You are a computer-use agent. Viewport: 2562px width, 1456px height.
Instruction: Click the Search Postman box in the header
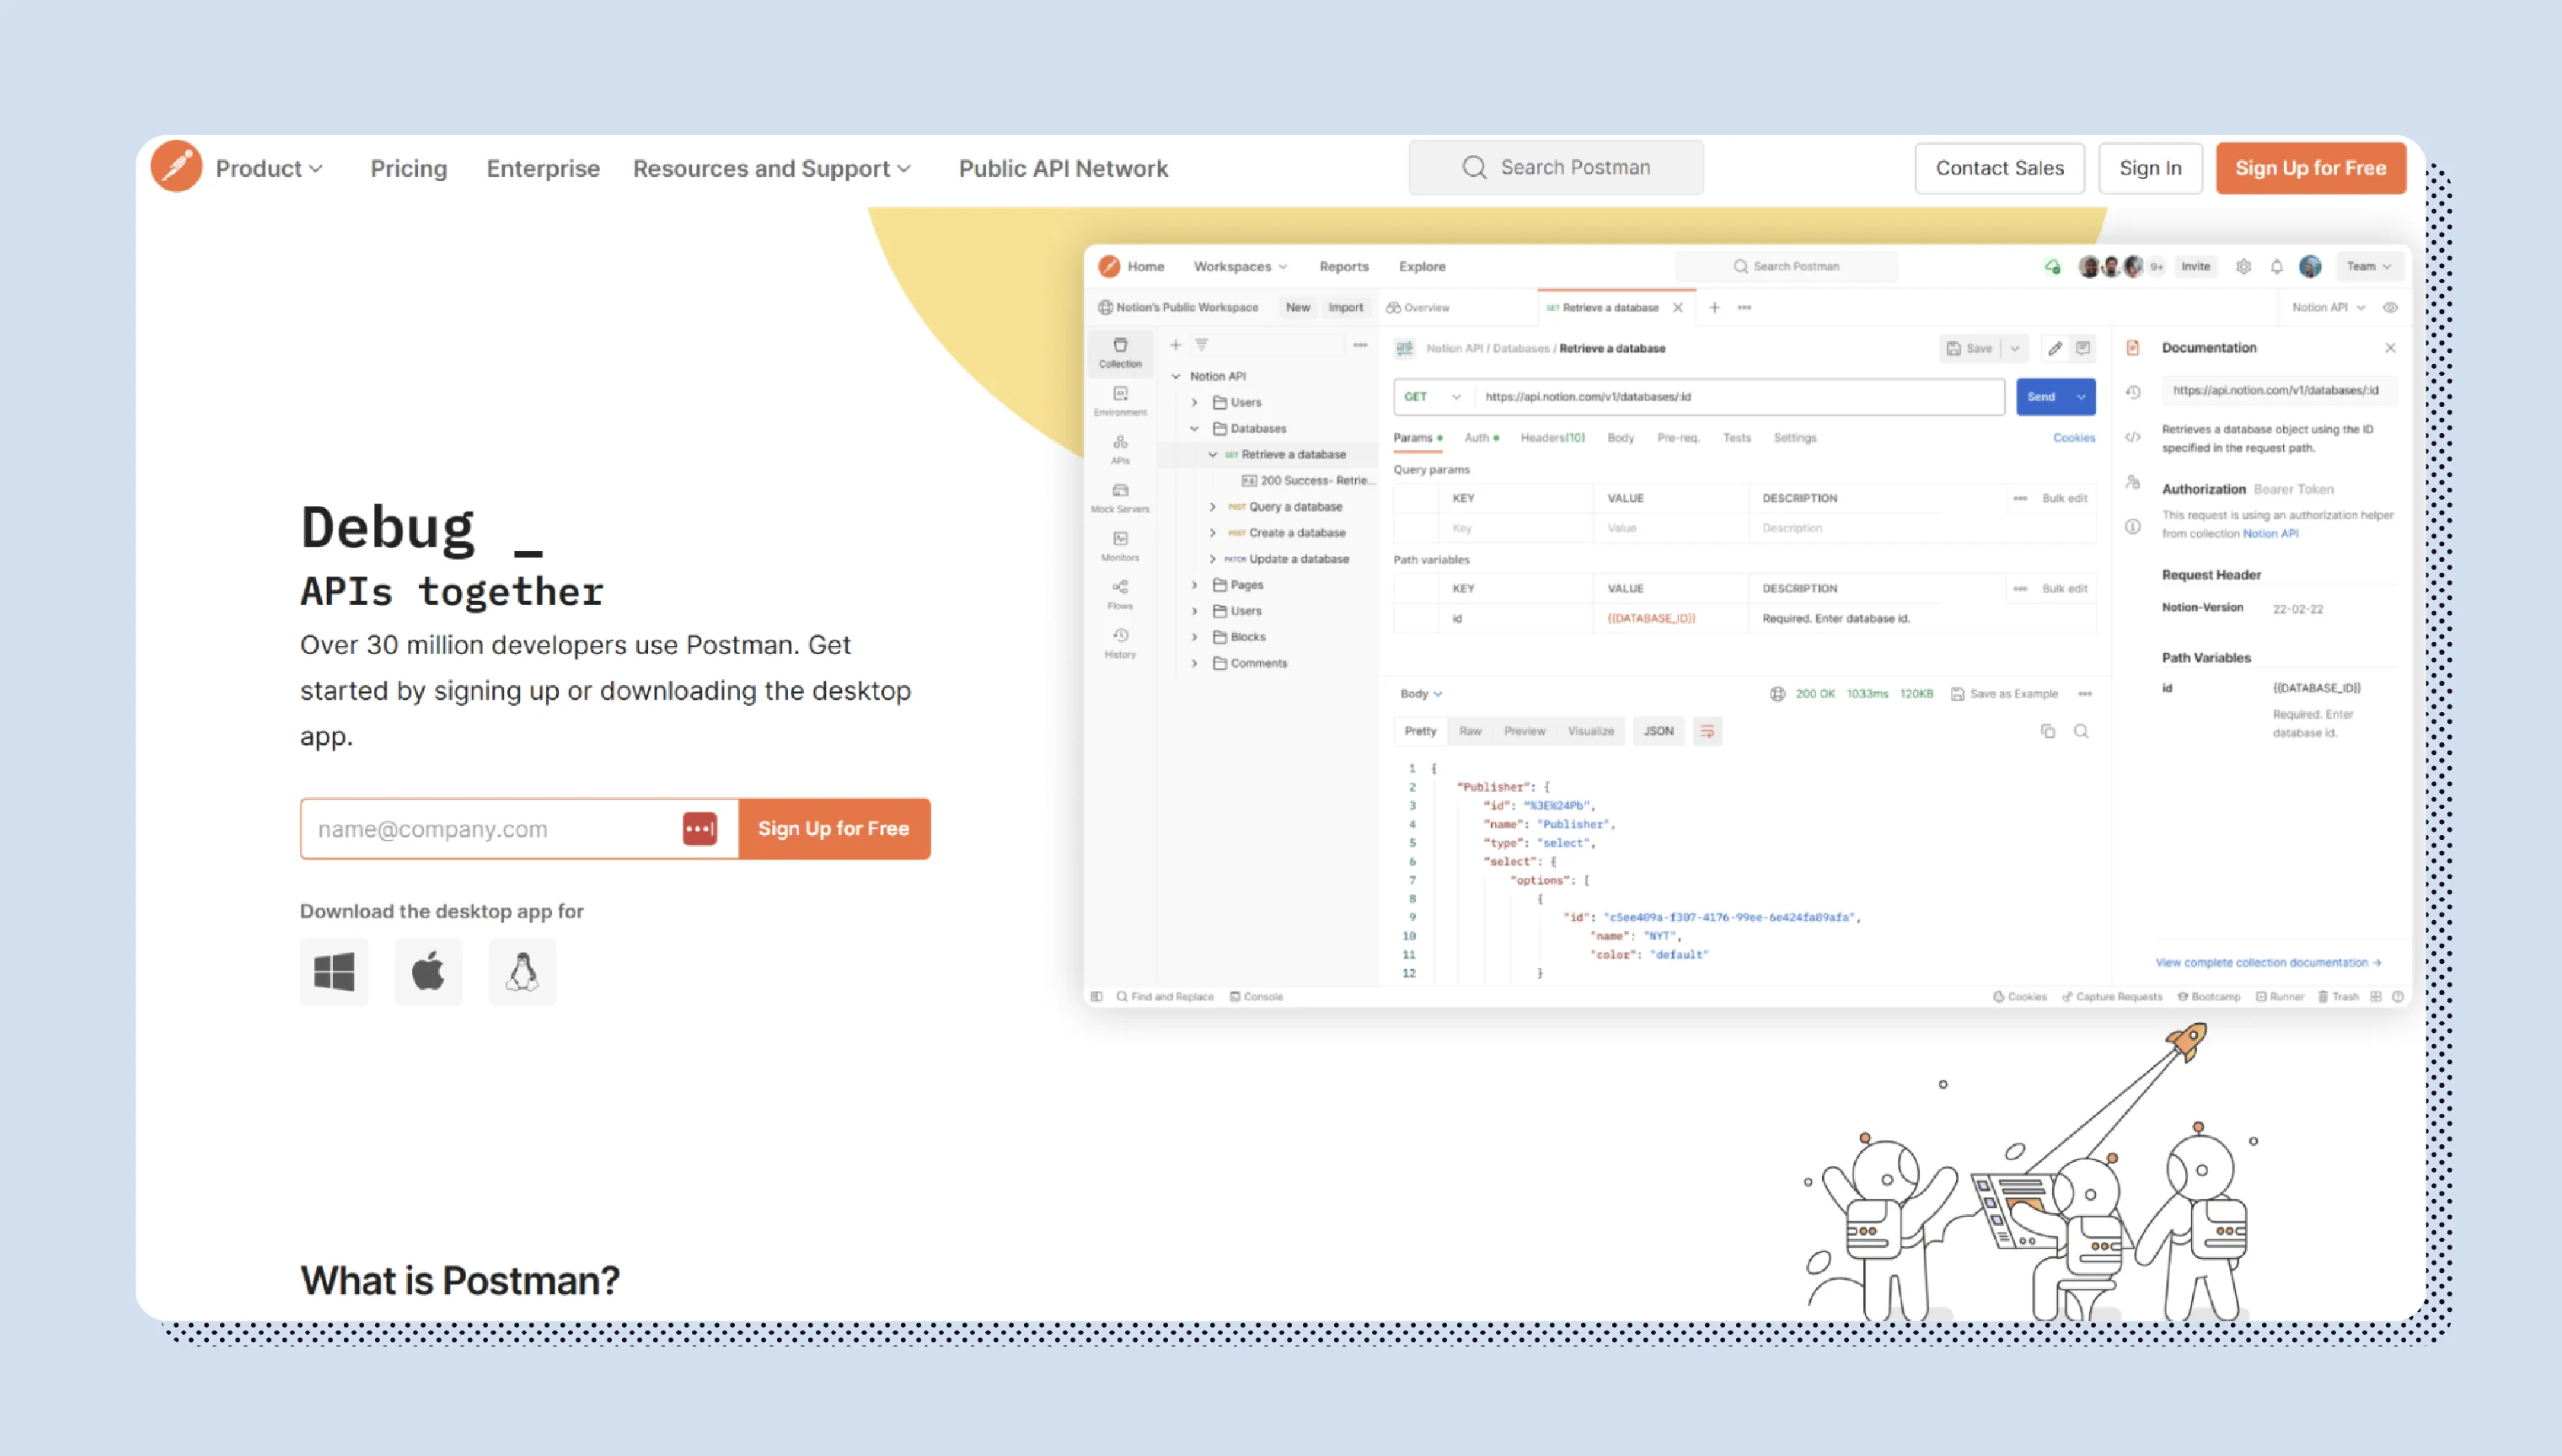pos(1556,167)
